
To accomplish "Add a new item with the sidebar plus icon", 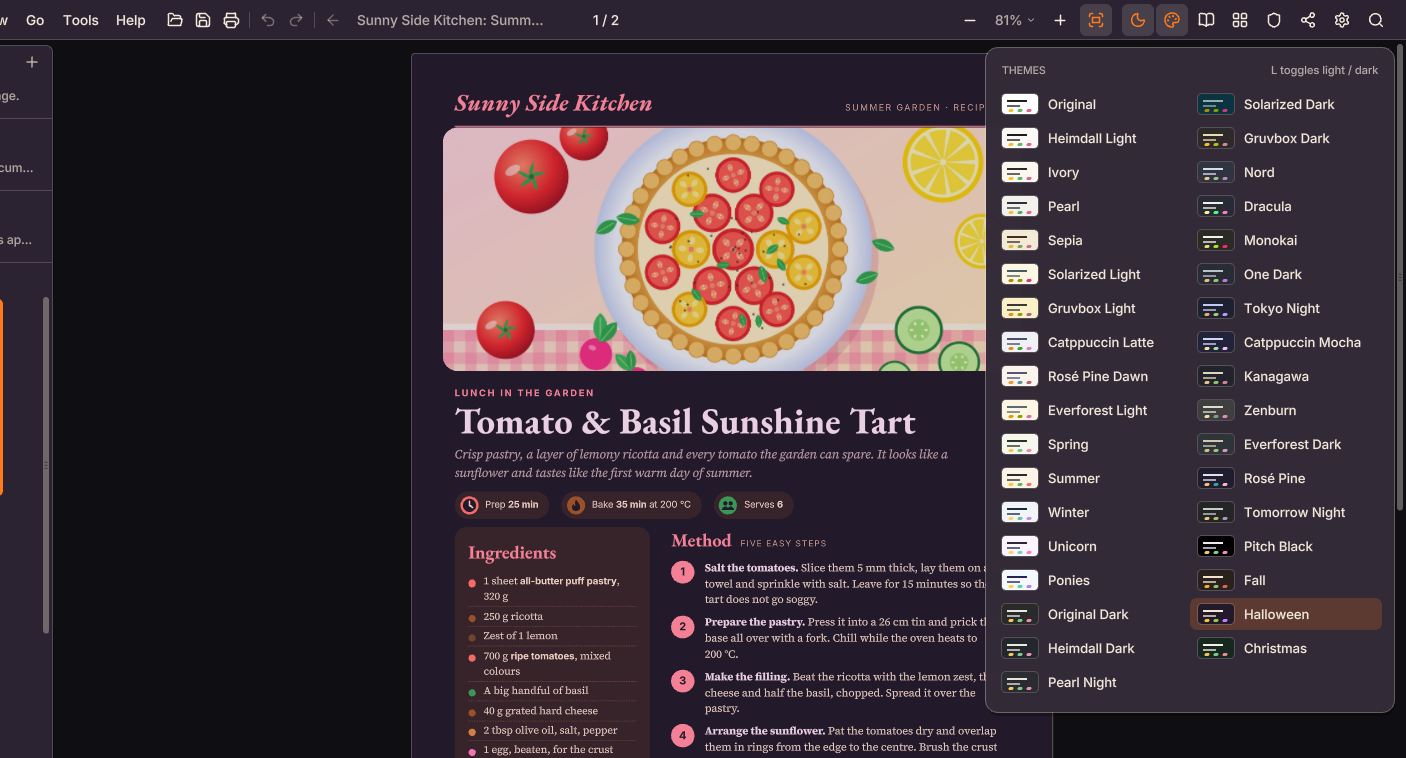I will (x=32, y=62).
